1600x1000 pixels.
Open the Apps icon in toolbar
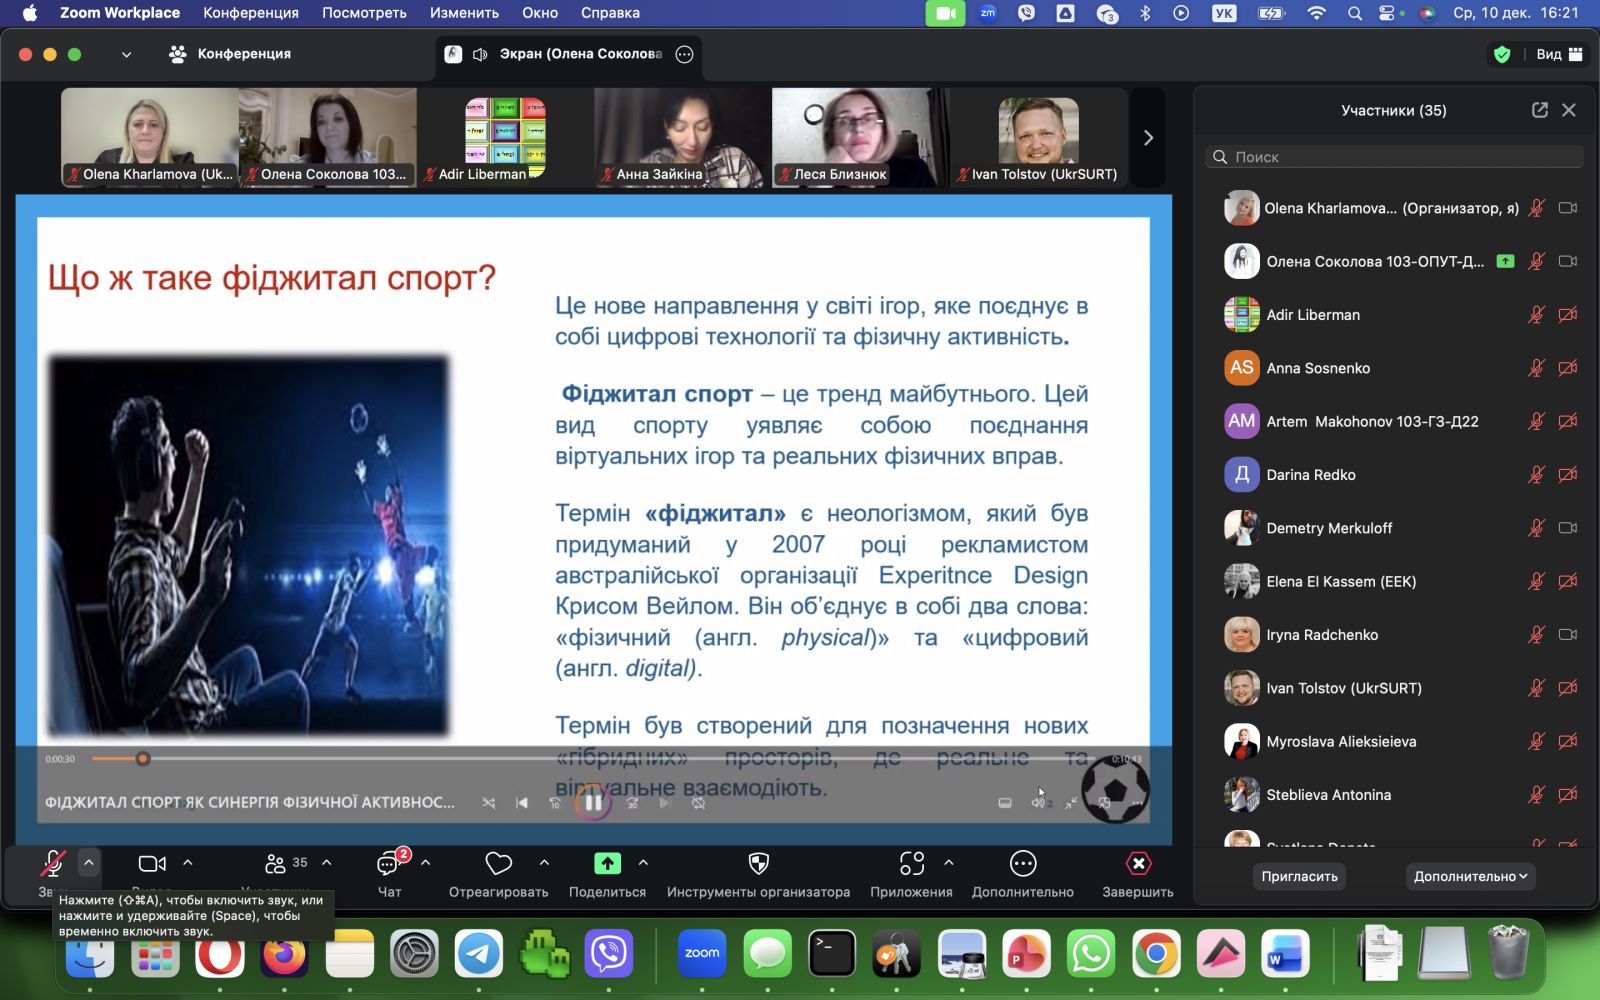pyautogui.click(x=911, y=864)
